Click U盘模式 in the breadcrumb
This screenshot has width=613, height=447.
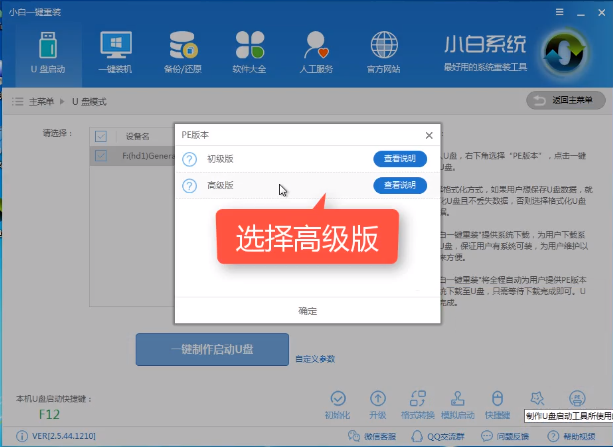click(x=89, y=102)
